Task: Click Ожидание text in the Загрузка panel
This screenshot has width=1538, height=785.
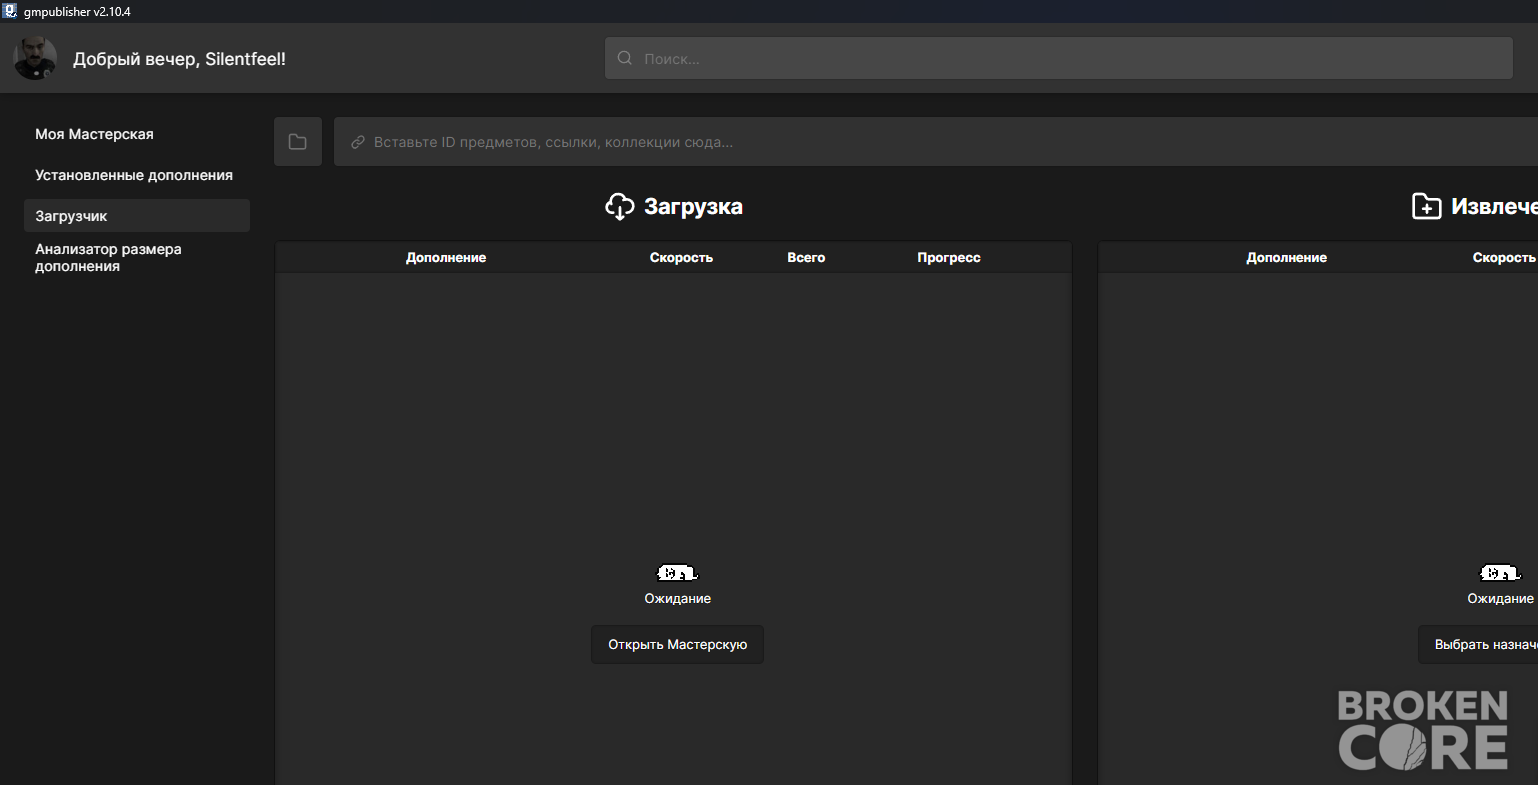Action: pyautogui.click(x=677, y=598)
